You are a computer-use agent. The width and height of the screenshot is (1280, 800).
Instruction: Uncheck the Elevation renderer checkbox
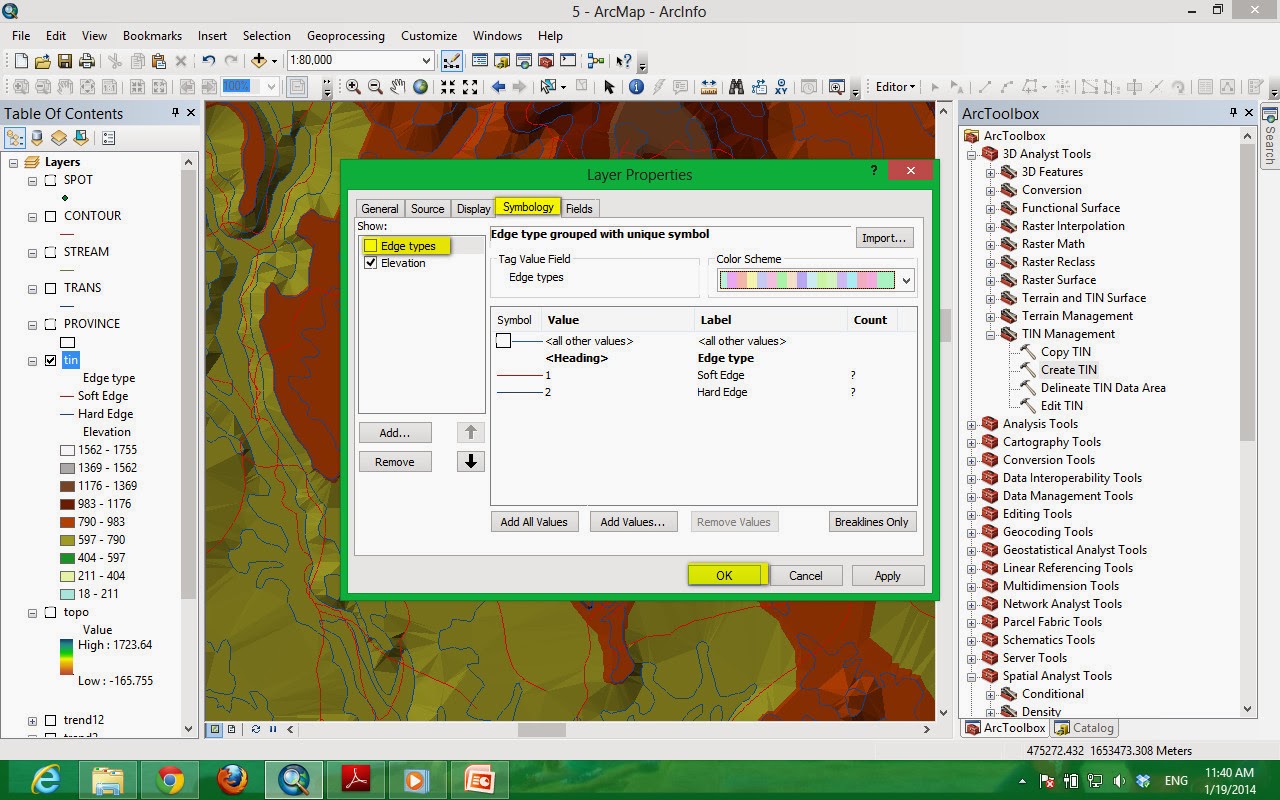tap(371, 263)
